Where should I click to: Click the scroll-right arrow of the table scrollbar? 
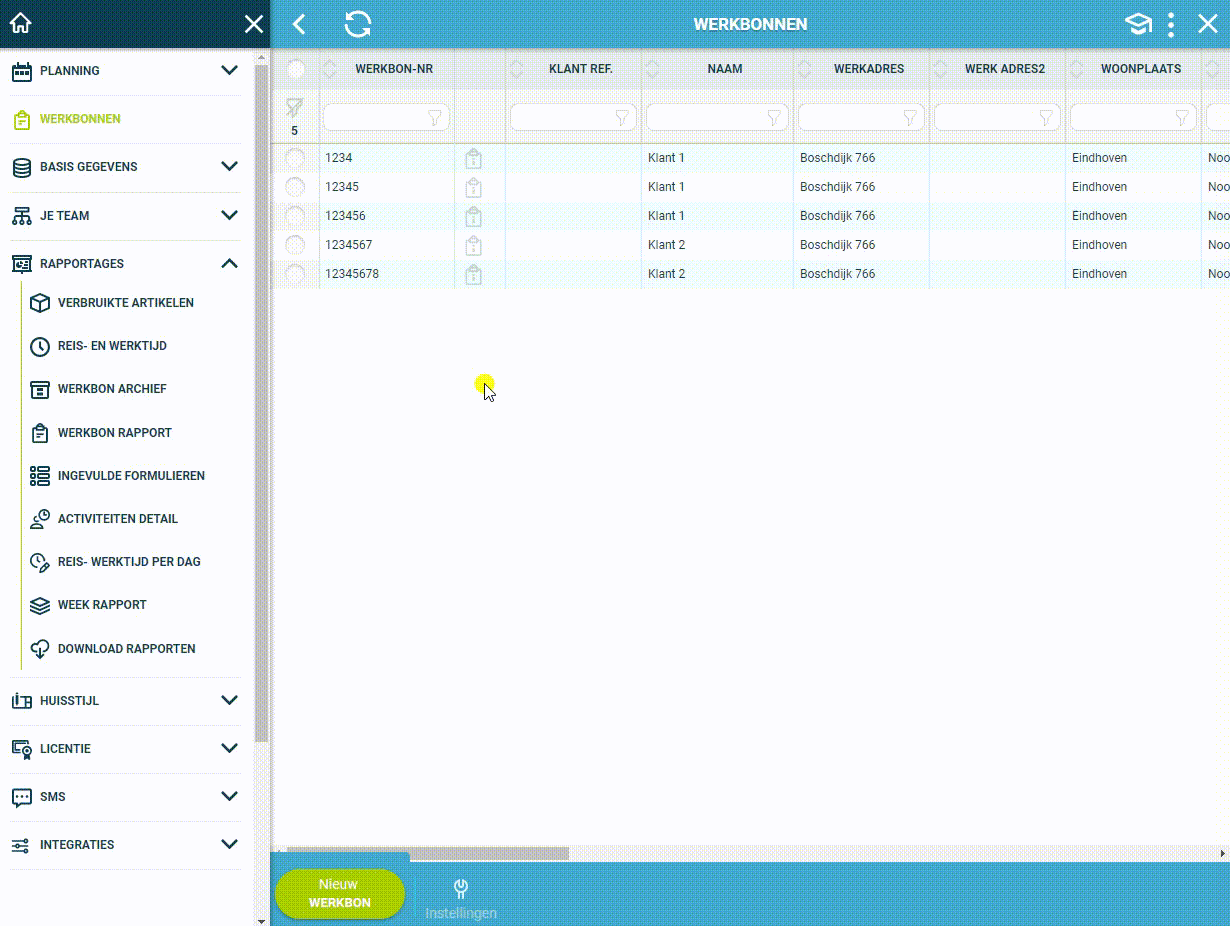click(1222, 854)
